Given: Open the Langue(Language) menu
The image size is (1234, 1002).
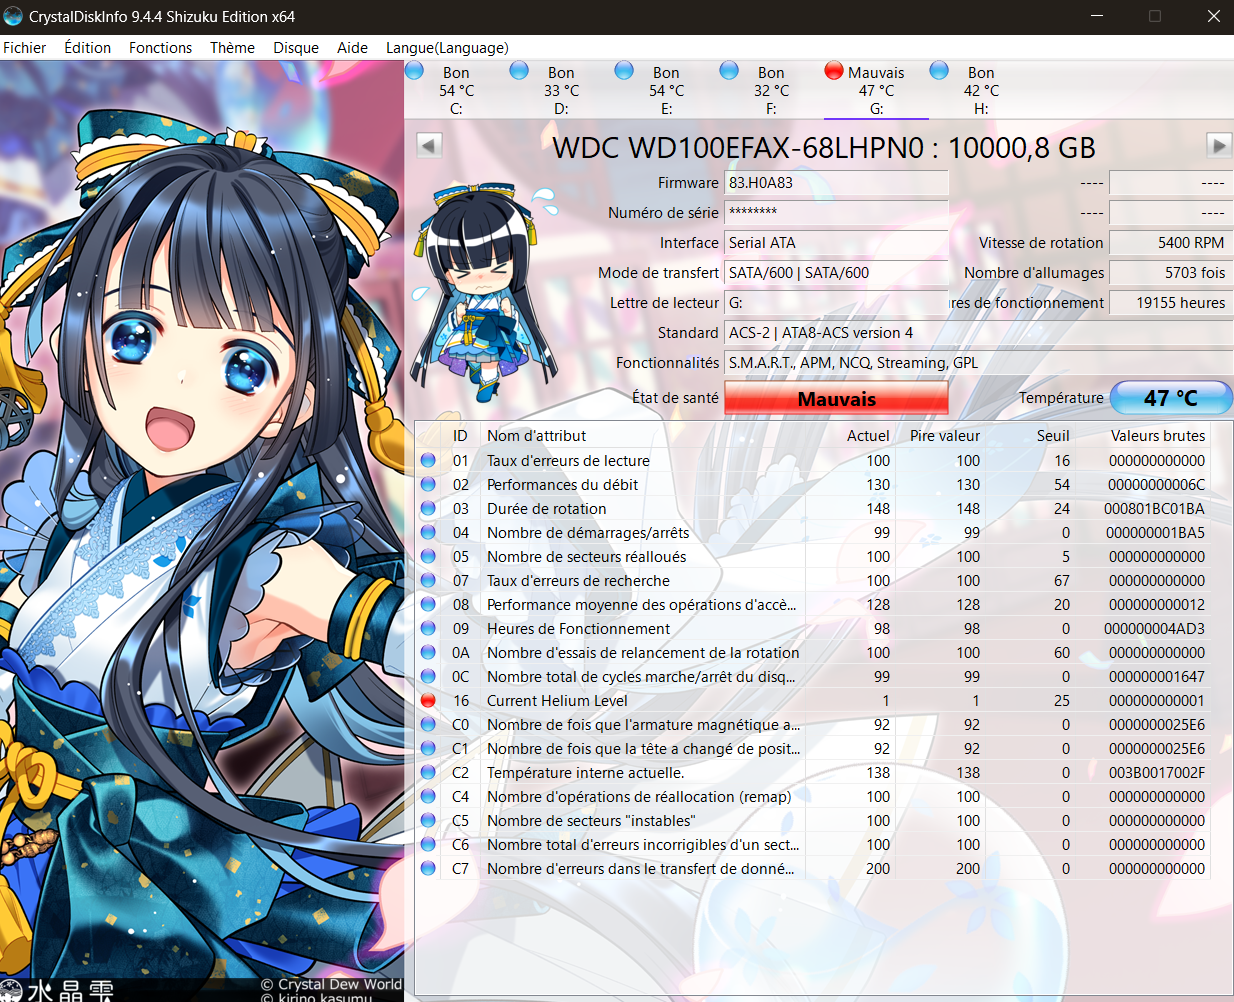Looking at the screenshot, I should [x=447, y=48].
